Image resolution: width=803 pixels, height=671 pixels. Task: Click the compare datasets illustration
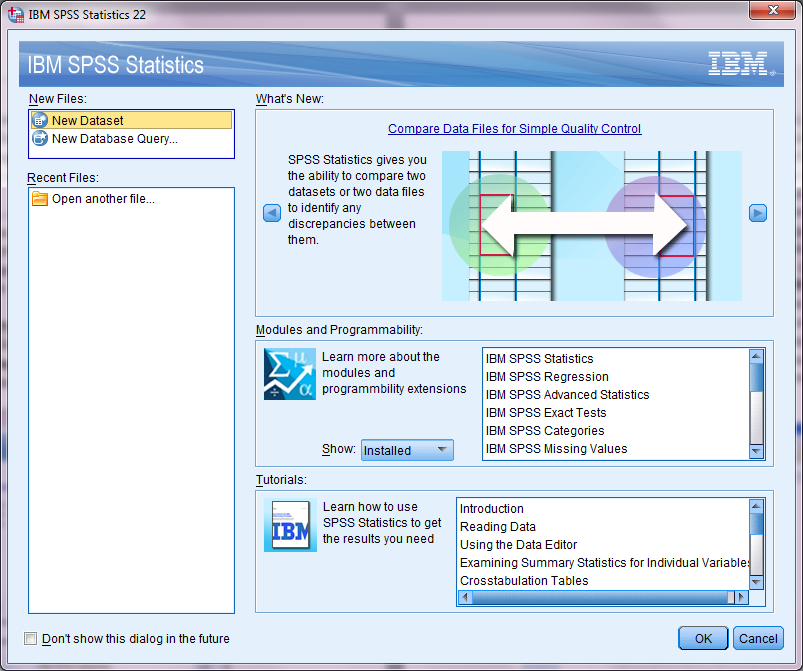pyautogui.click(x=591, y=225)
